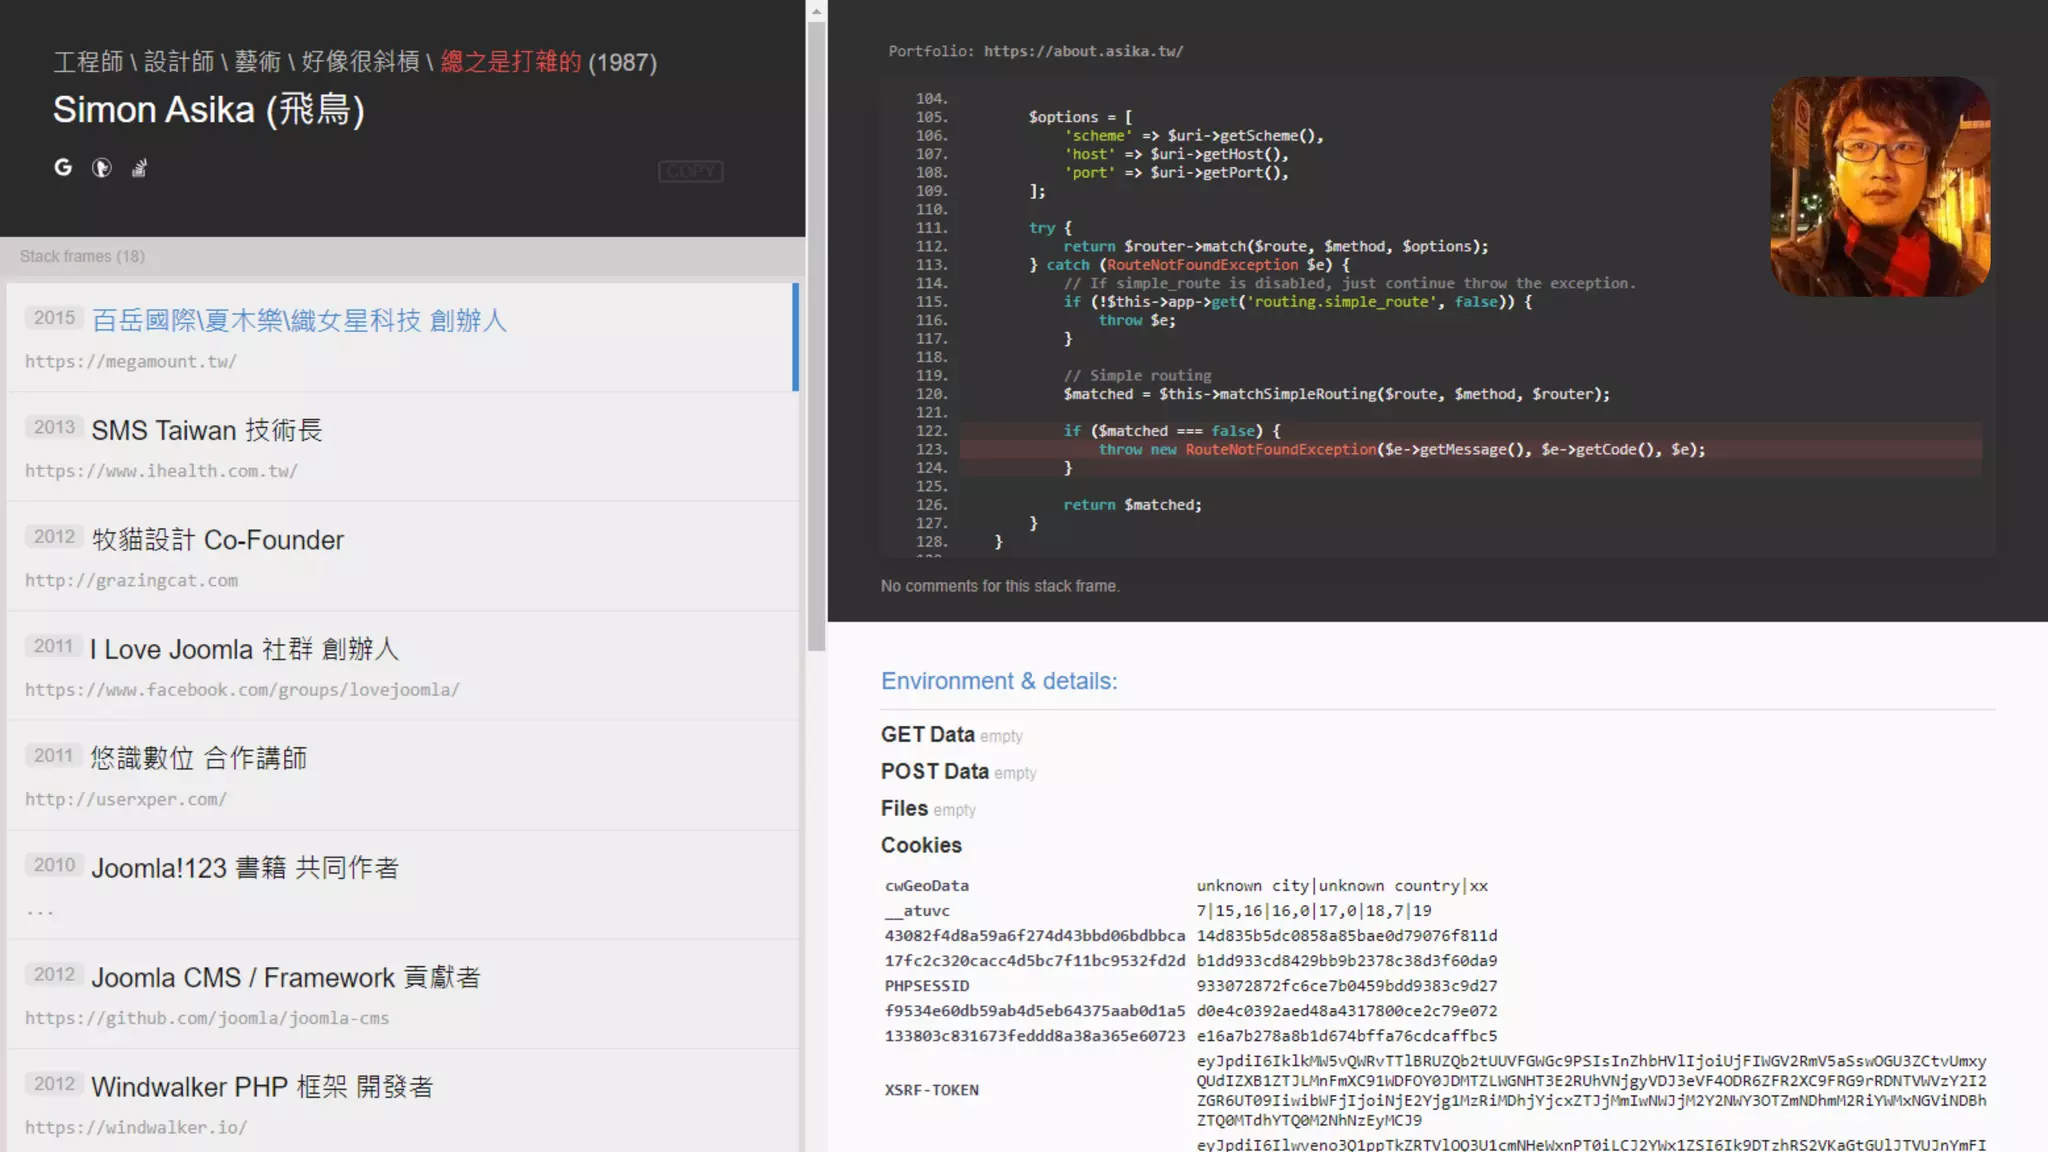Select the 牧貓設計 Co-Founder frame
The height and width of the screenshot is (1152, 2048).
tap(400, 557)
